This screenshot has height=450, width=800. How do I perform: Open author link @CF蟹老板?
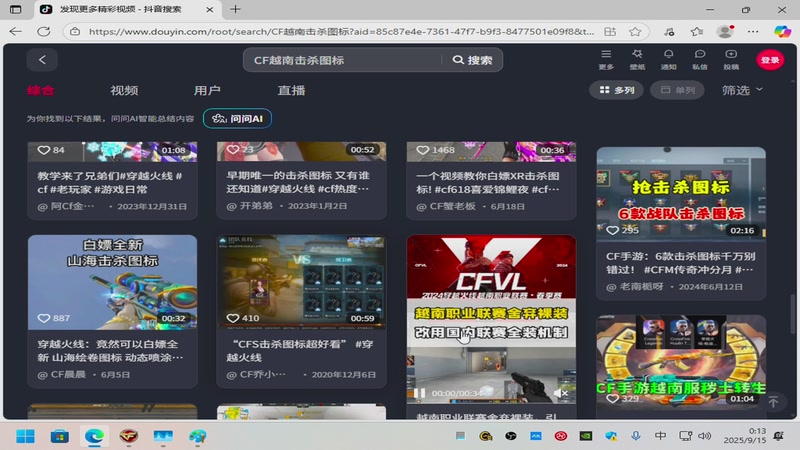[x=446, y=206]
